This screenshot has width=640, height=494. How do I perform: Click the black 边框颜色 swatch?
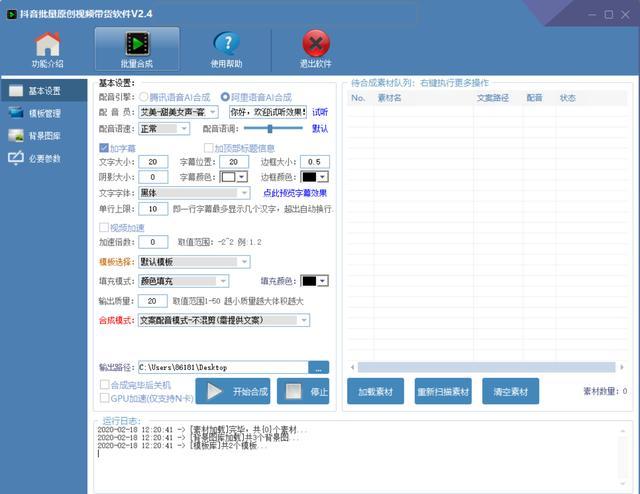309,177
